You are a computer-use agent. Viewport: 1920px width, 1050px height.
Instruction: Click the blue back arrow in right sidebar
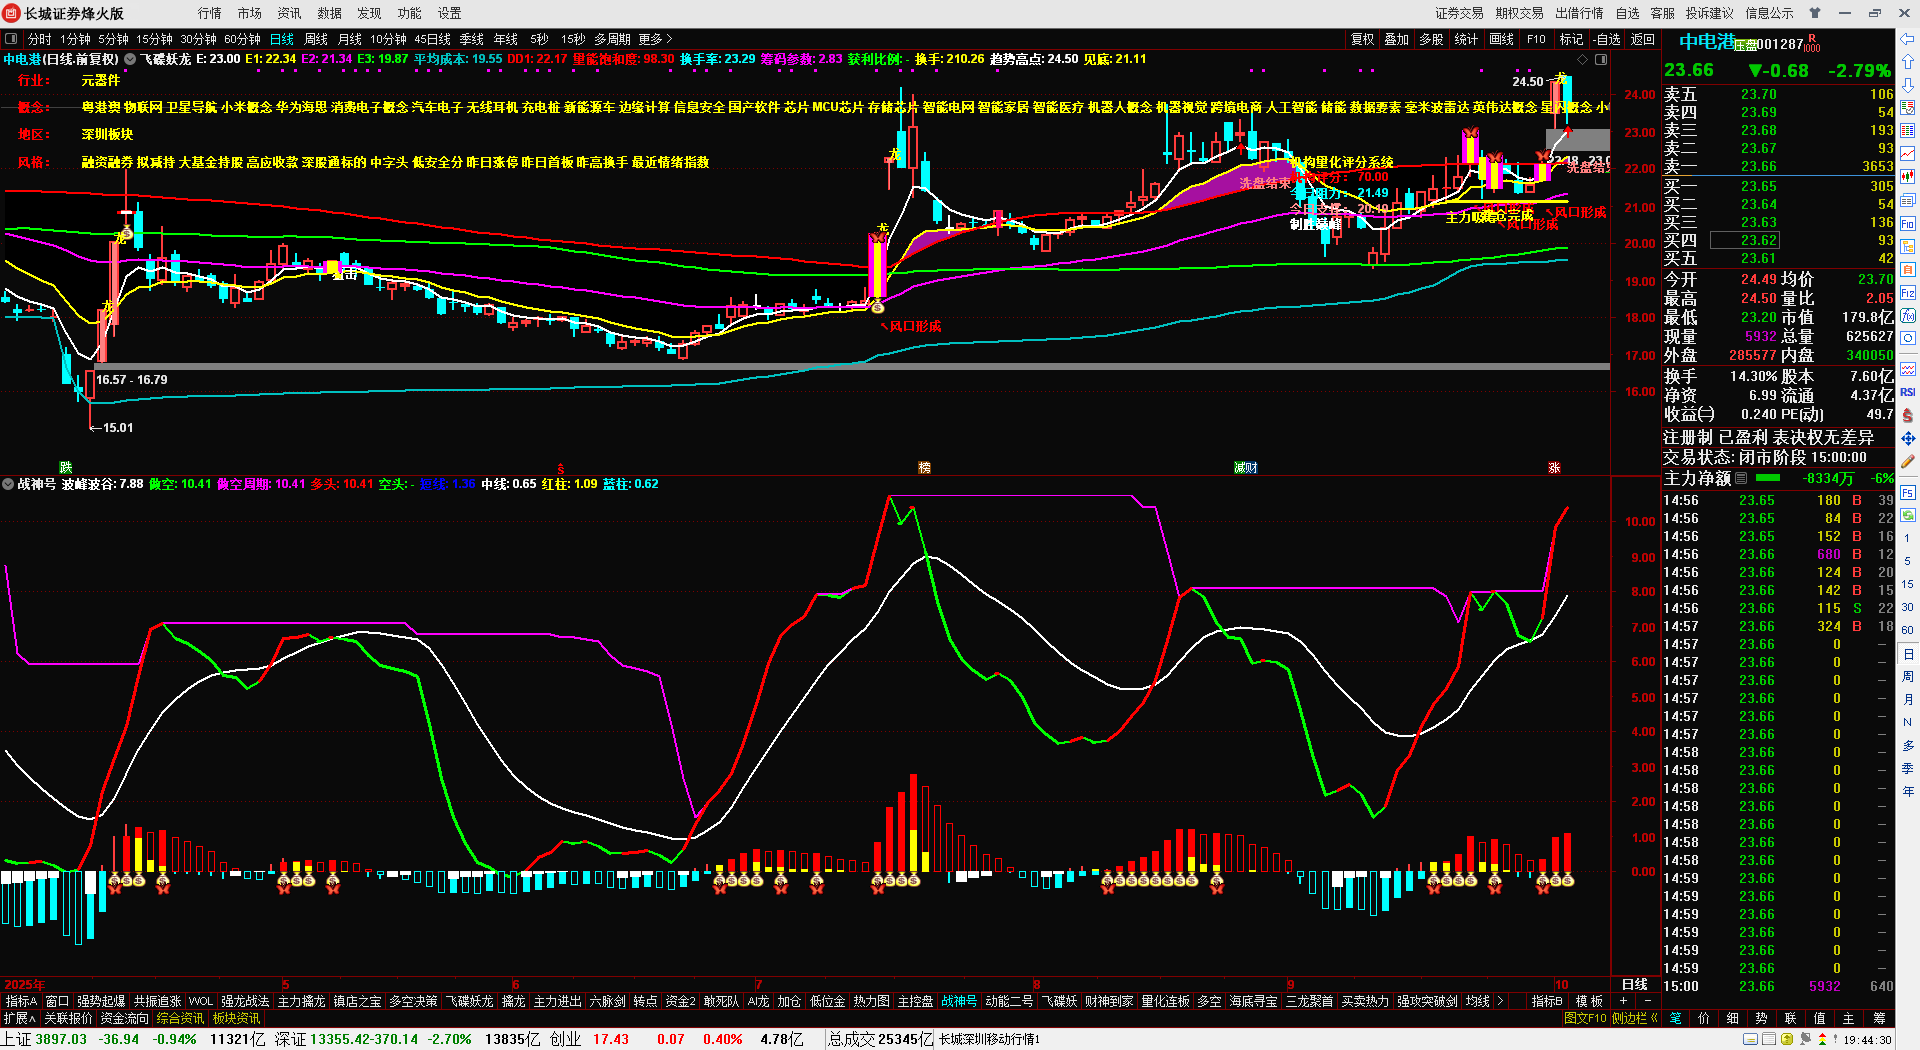(1908, 39)
